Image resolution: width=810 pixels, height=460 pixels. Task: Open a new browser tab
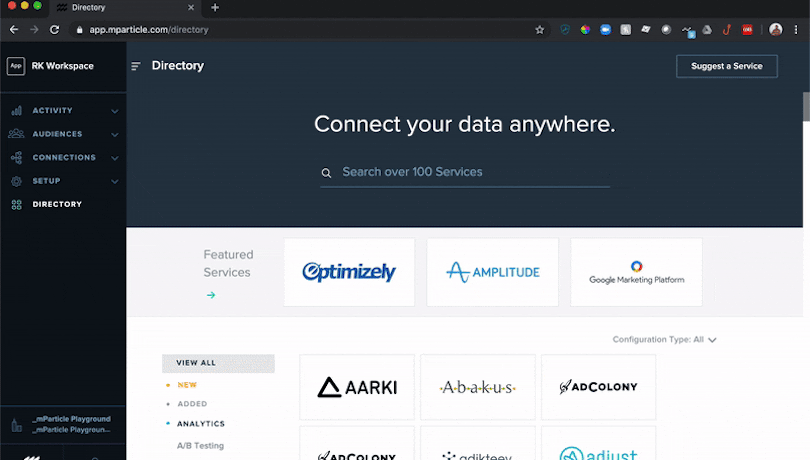[215, 7]
